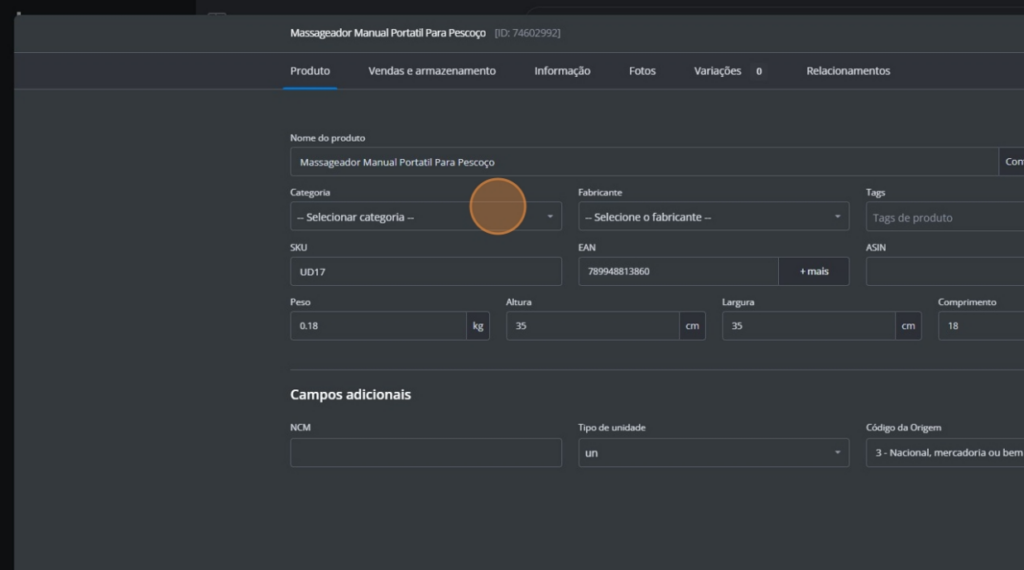Switch to the Produto tab
Image resolution: width=1024 pixels, height=570 pixels.
point(310,71)
